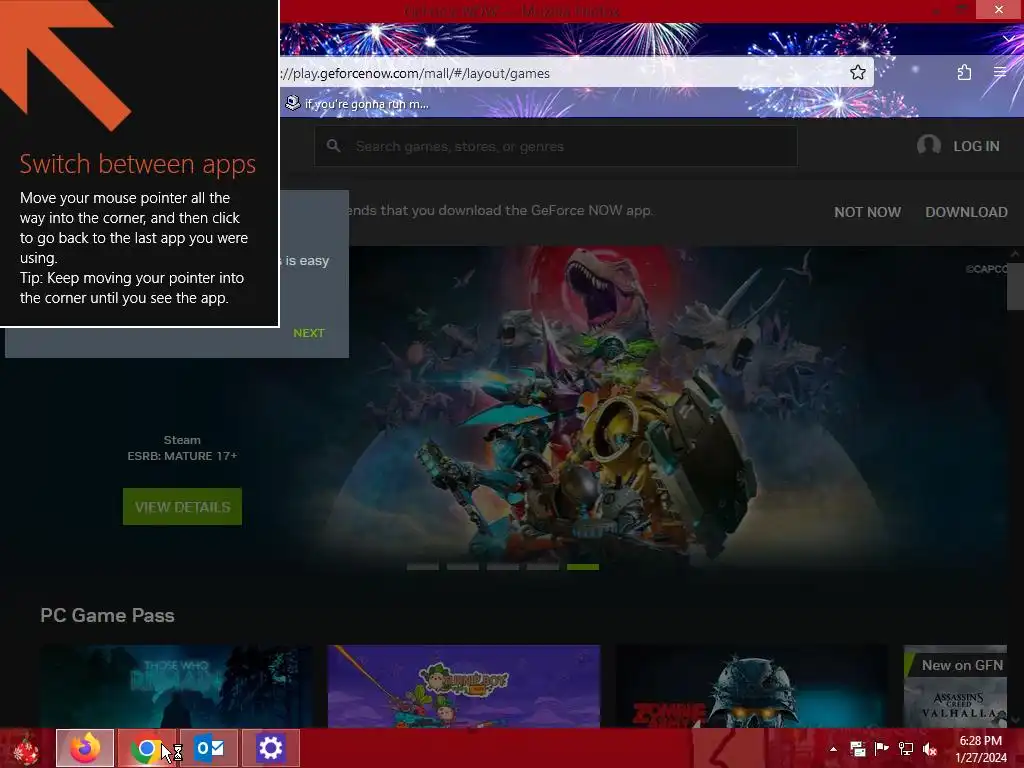
Task: Click VIEW DETAILS for the featured game
Action: [182, 507]
